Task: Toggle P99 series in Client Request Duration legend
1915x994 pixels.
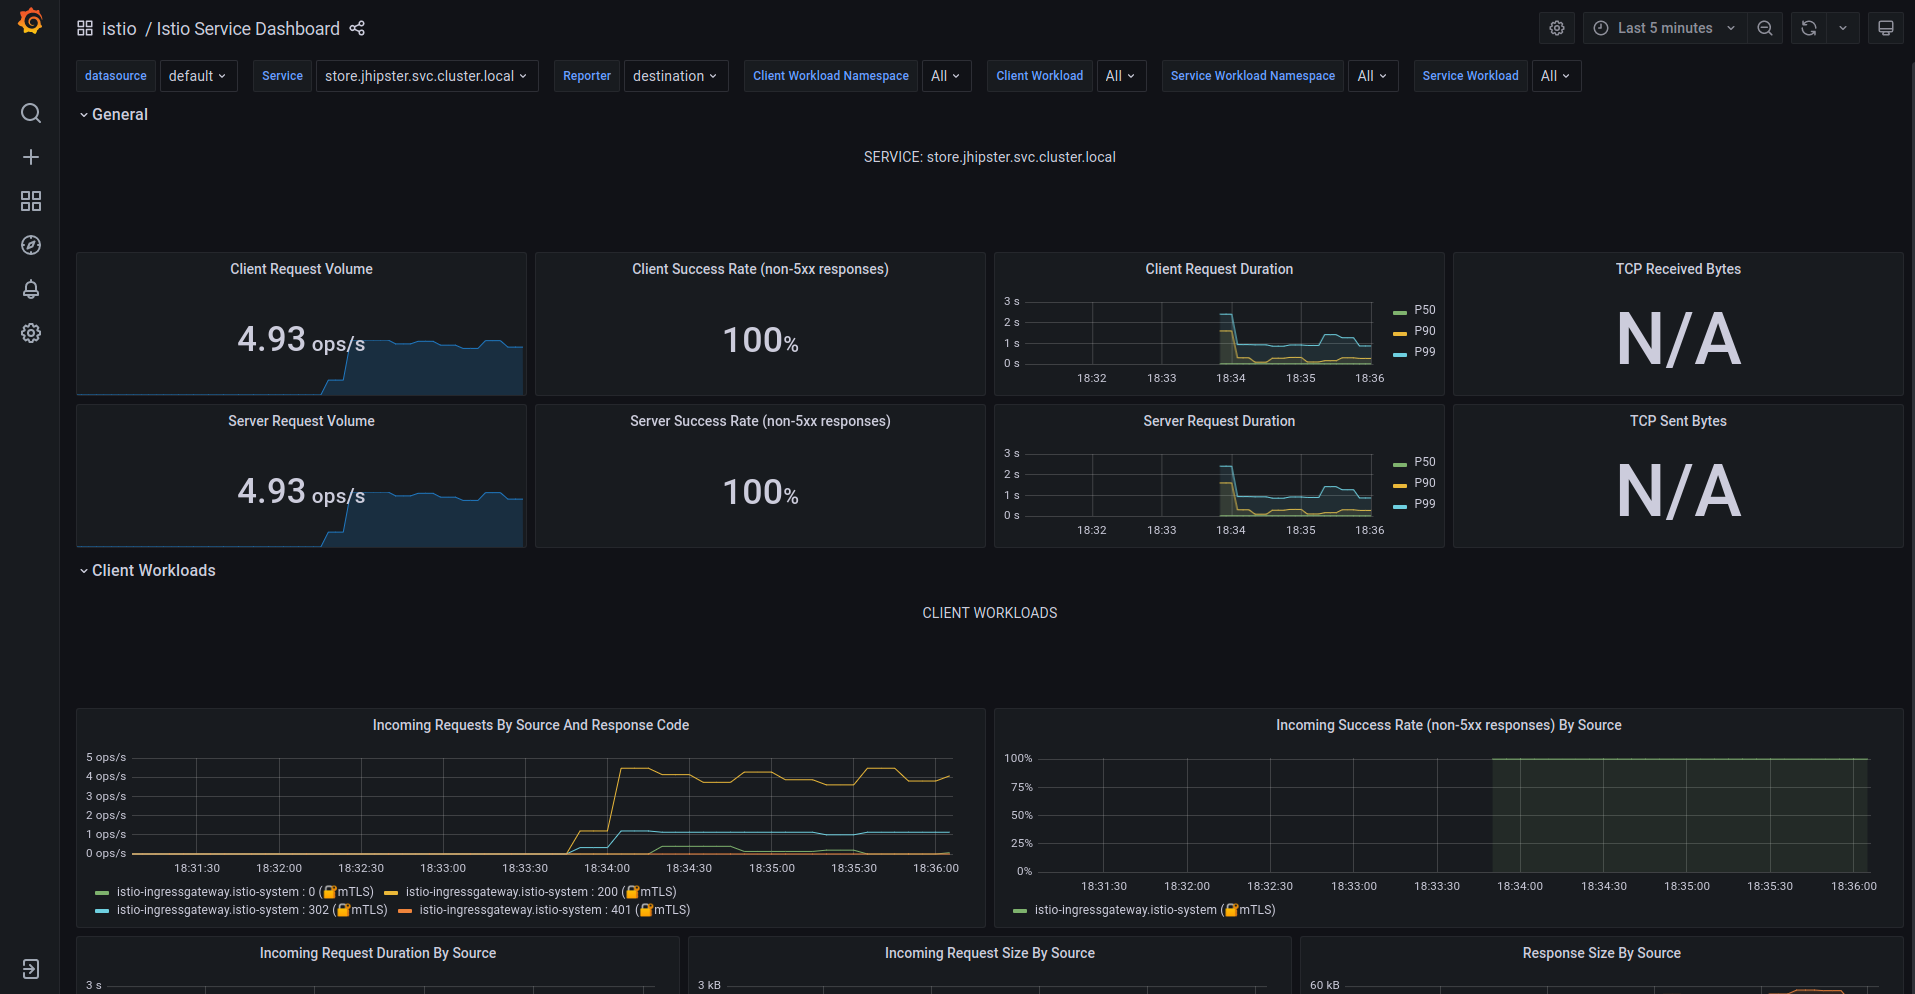Action: click(1424, 352)
